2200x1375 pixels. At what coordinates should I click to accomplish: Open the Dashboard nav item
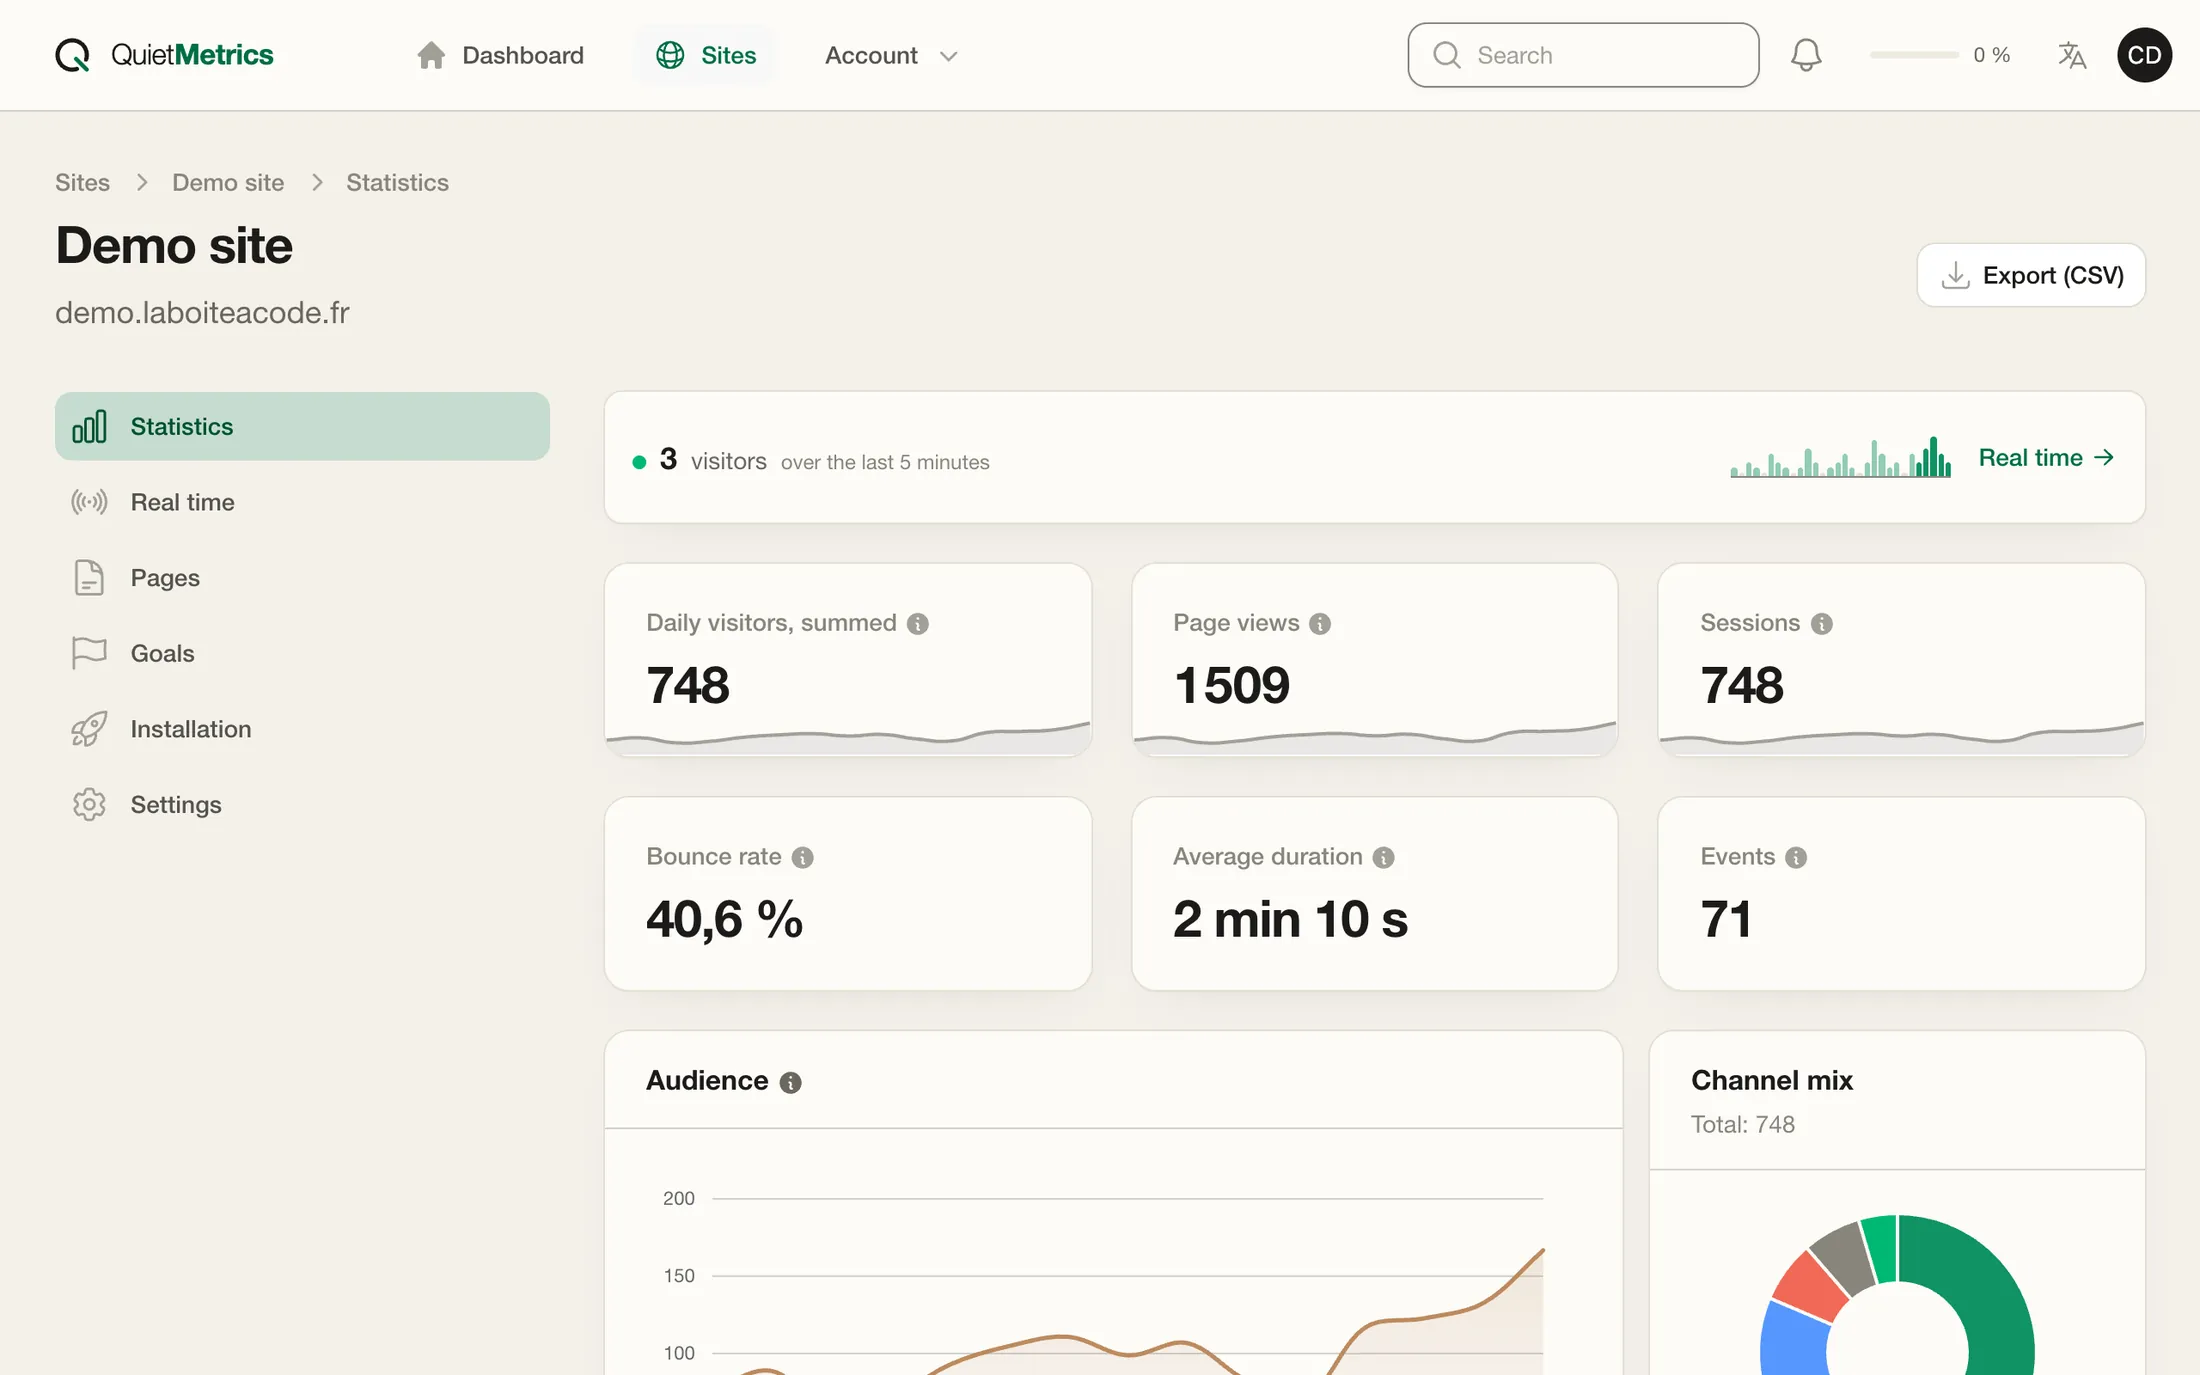point(501,55)
